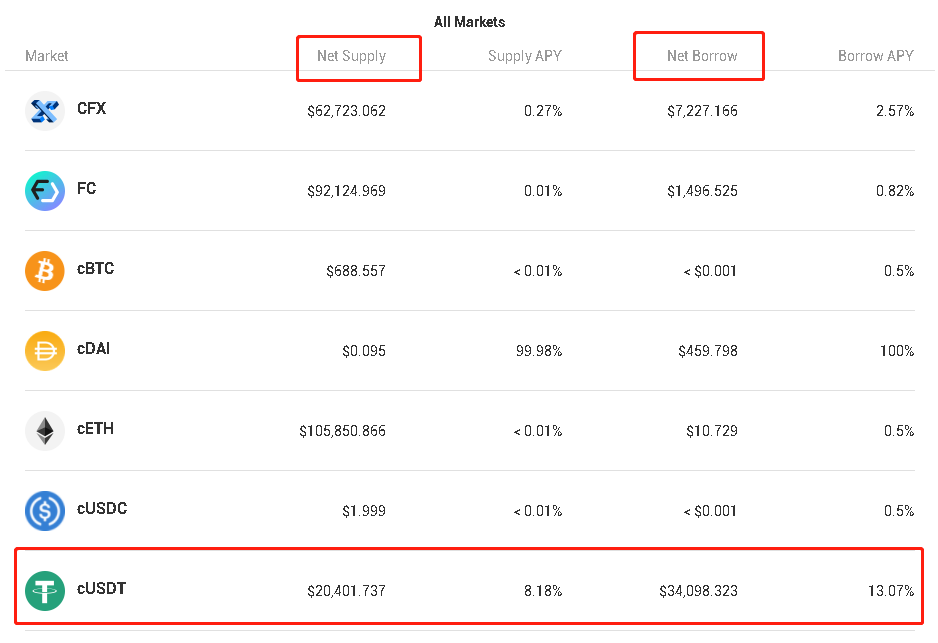This screenshot has height=643, width=938.
Task: Click the orange Bitcoin cBTC icon
Action: click(45, 271)
